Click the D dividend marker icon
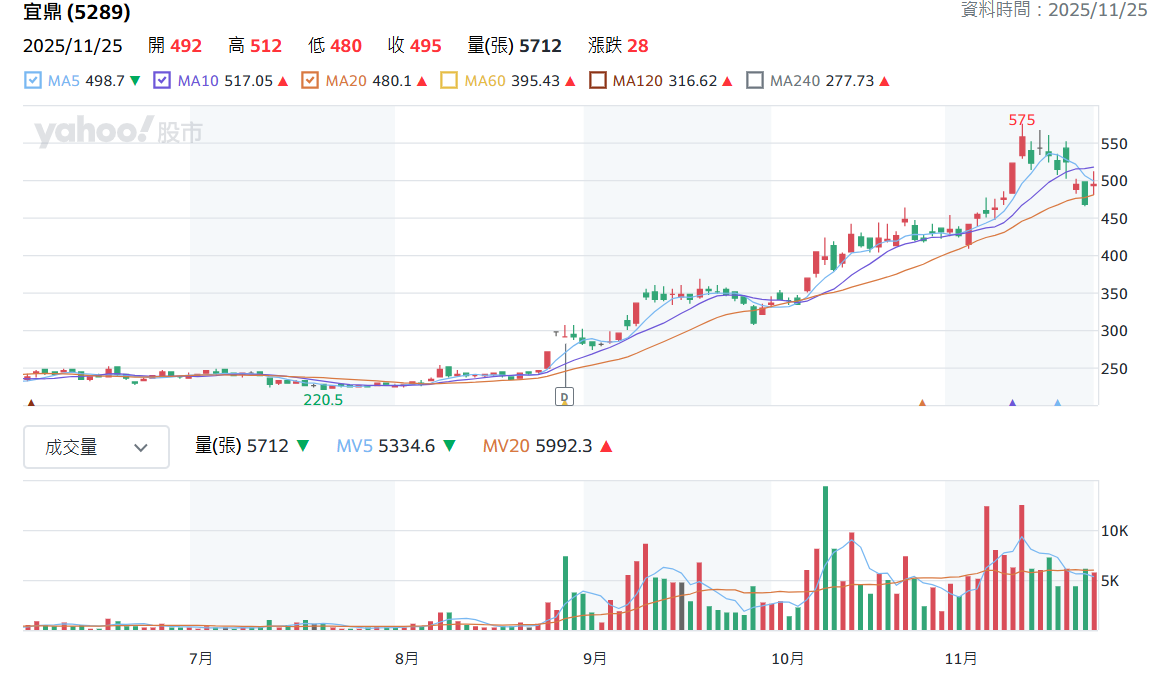The image size is (1160, 680). tap(564, 397)
